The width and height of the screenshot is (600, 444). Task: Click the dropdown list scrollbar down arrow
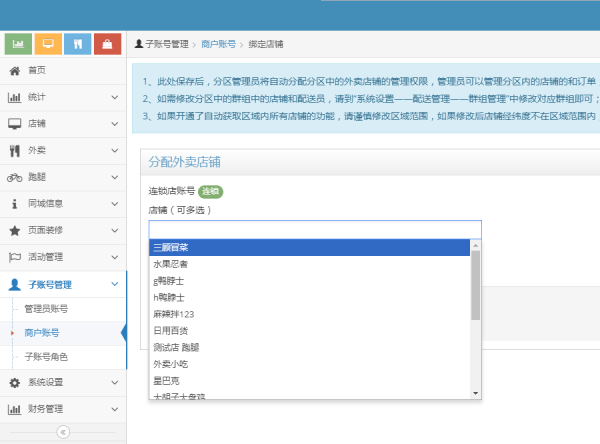coord(476,394)
